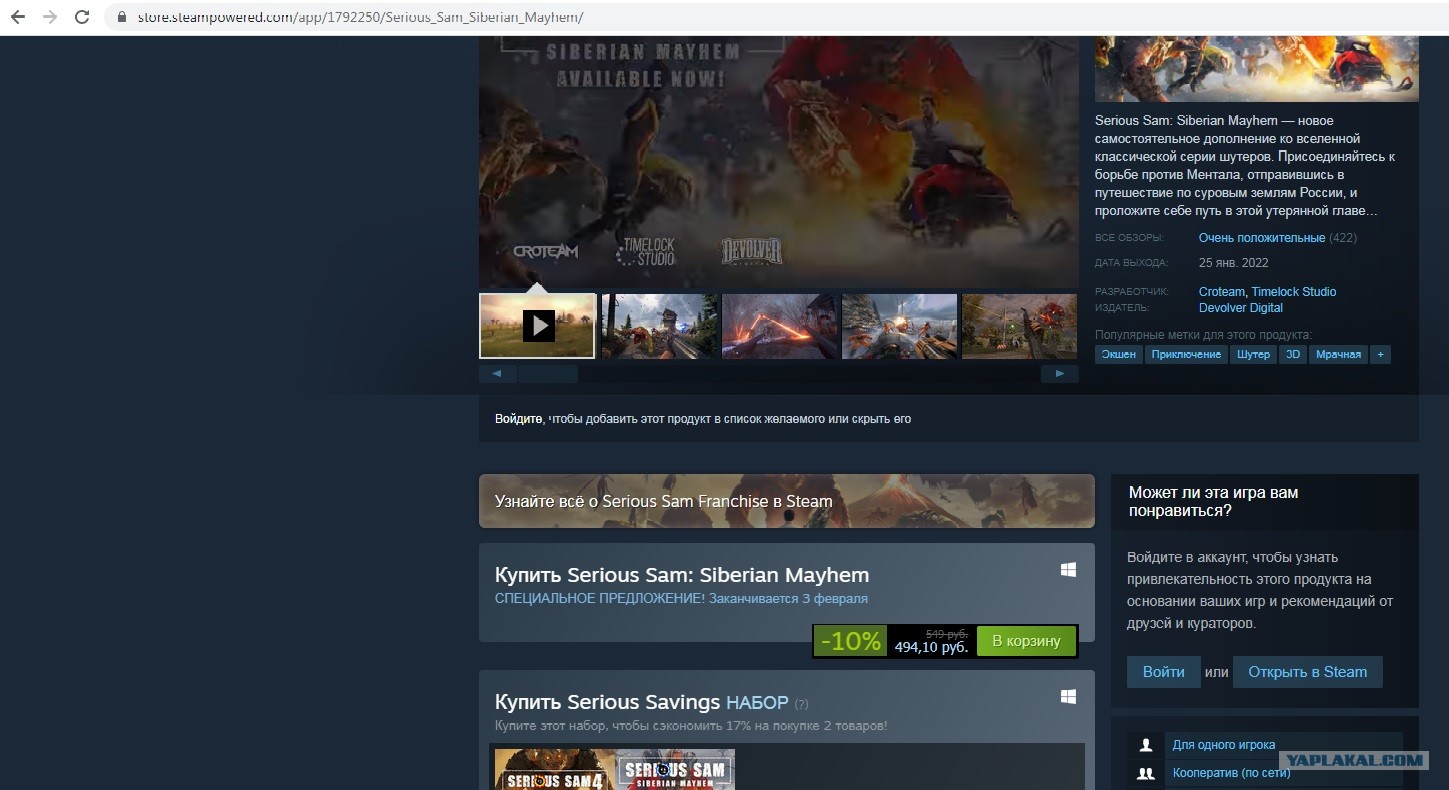This screenshot has height=790, width=1449.
Task: Open the 'Купить Serious Savings НАБОР' bundle title
Action: click(642, 702)
